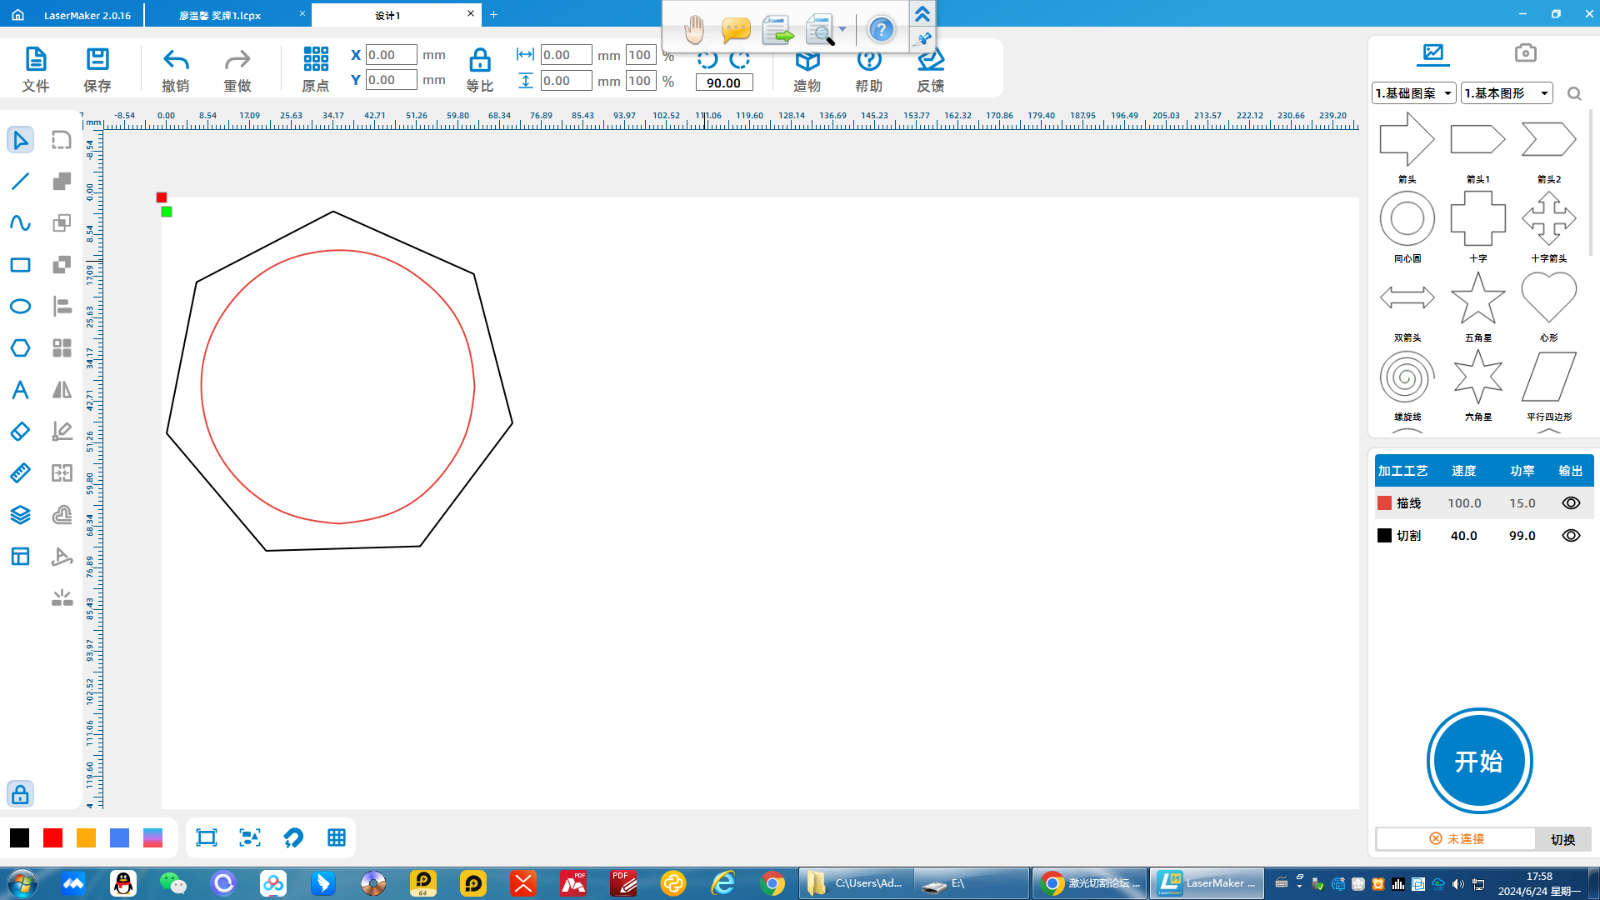Expand the 1.基础图案 category dropdown
Screen dimensions: 1600x900
(x=1414, y=93)
